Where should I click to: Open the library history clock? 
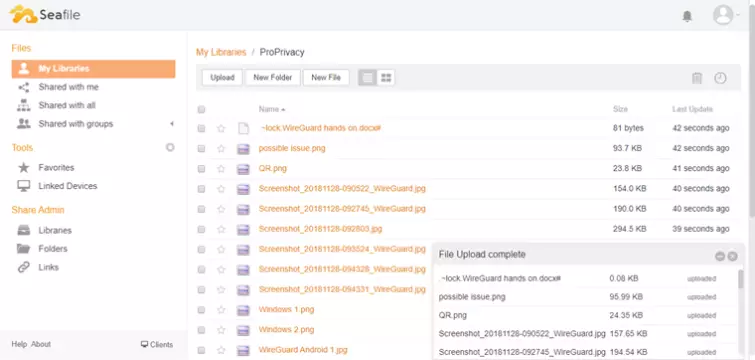coord(720,78)
